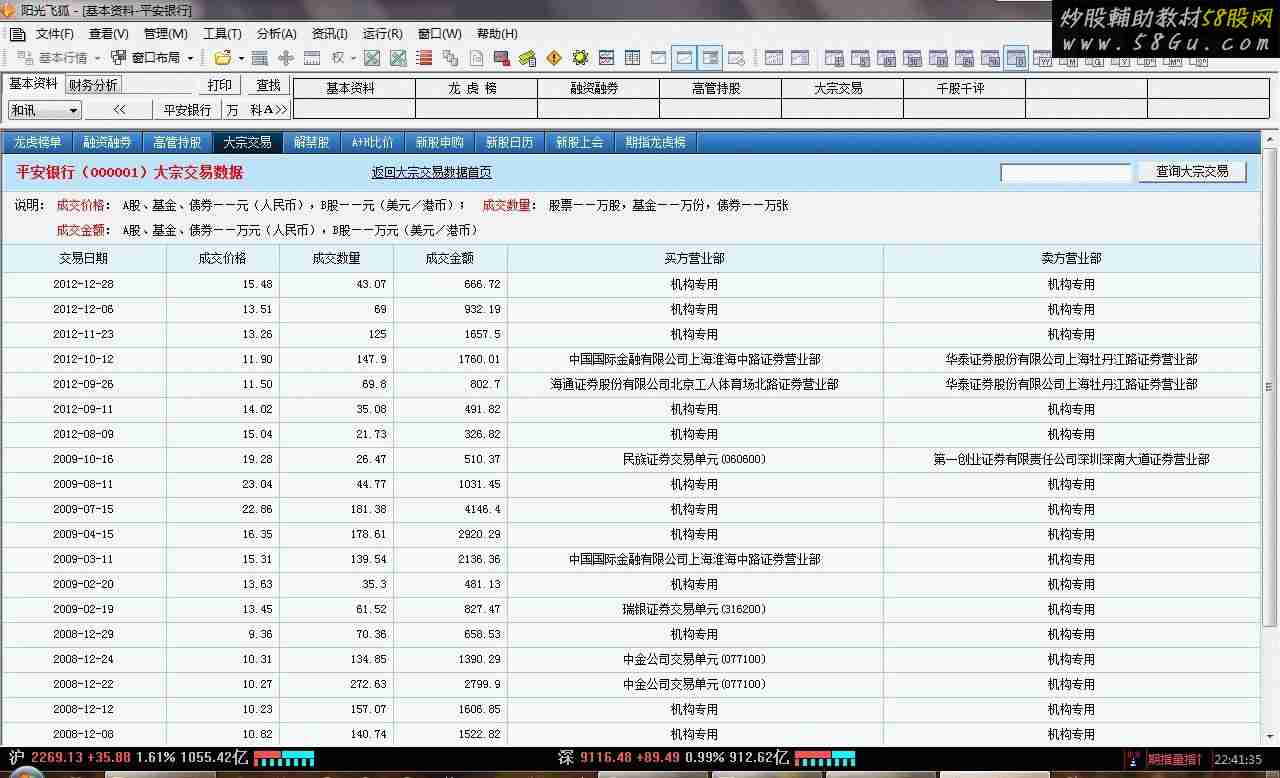Viewport: 1280px width, 778px height.
Task: Open the 窗口(W) menu
Action: click(439, 34)
